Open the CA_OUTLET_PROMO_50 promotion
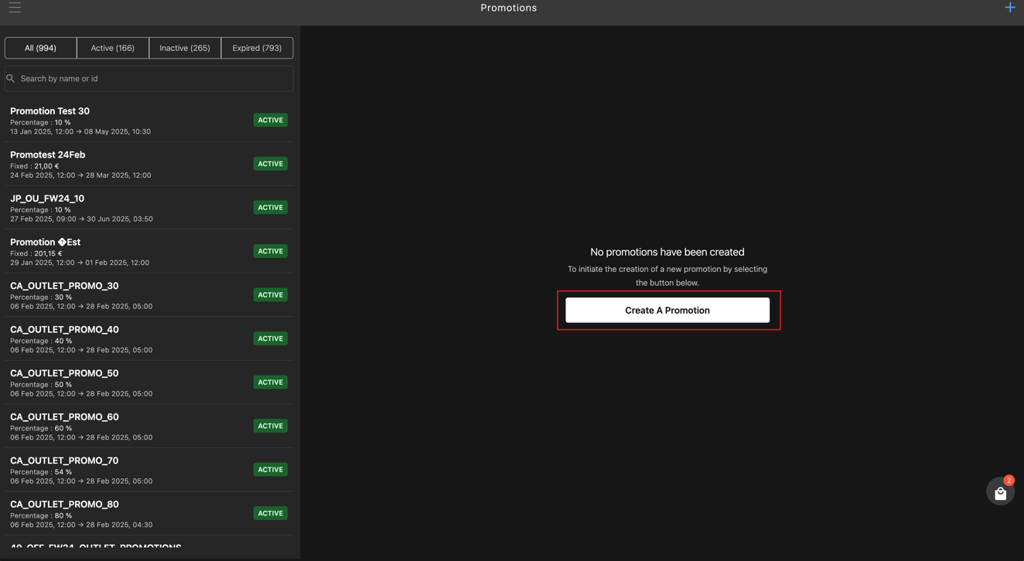The height and width of the screenshot is (561, 1024). coord(149,383)
